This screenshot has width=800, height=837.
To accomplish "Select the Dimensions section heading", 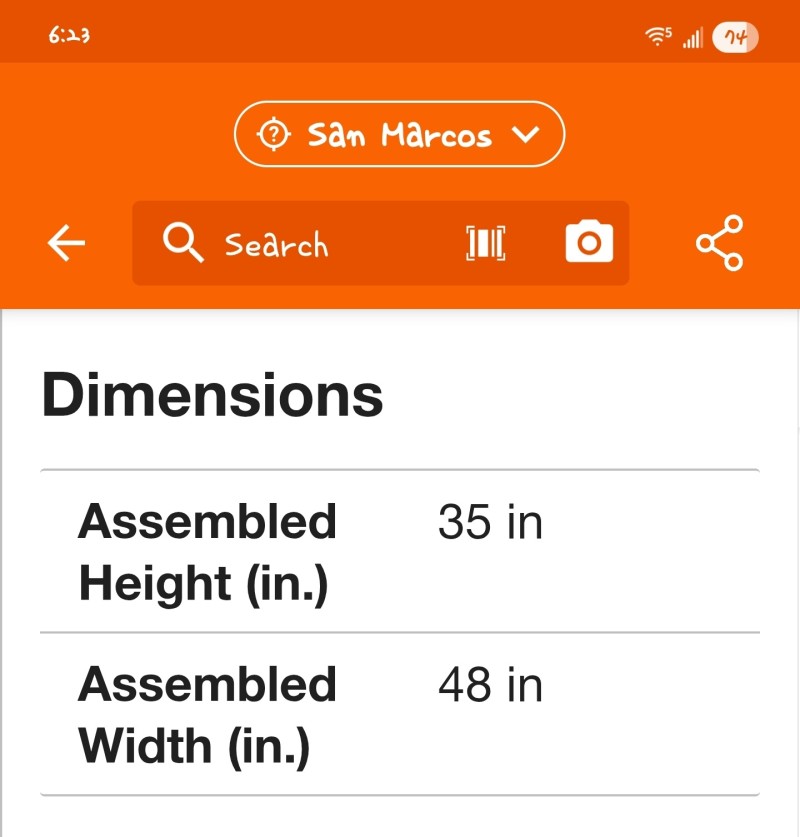I will point(212,394).
